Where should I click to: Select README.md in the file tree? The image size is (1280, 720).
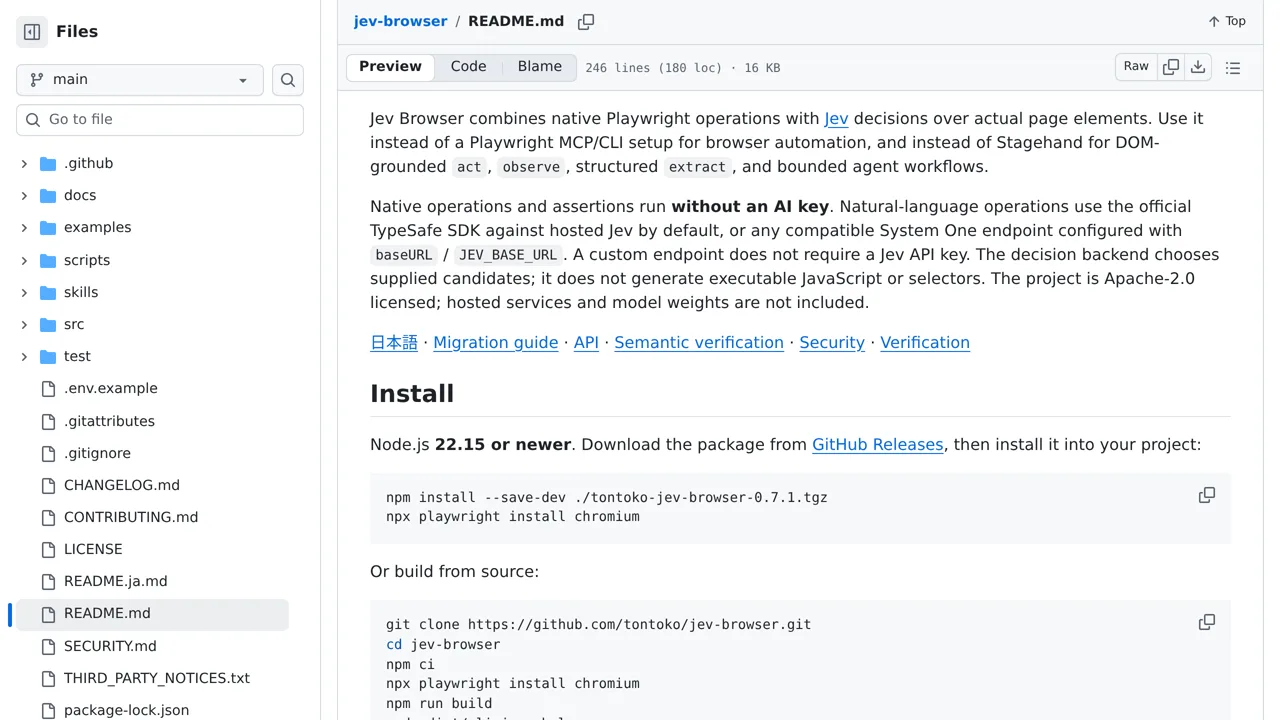(x=152, y=614)
